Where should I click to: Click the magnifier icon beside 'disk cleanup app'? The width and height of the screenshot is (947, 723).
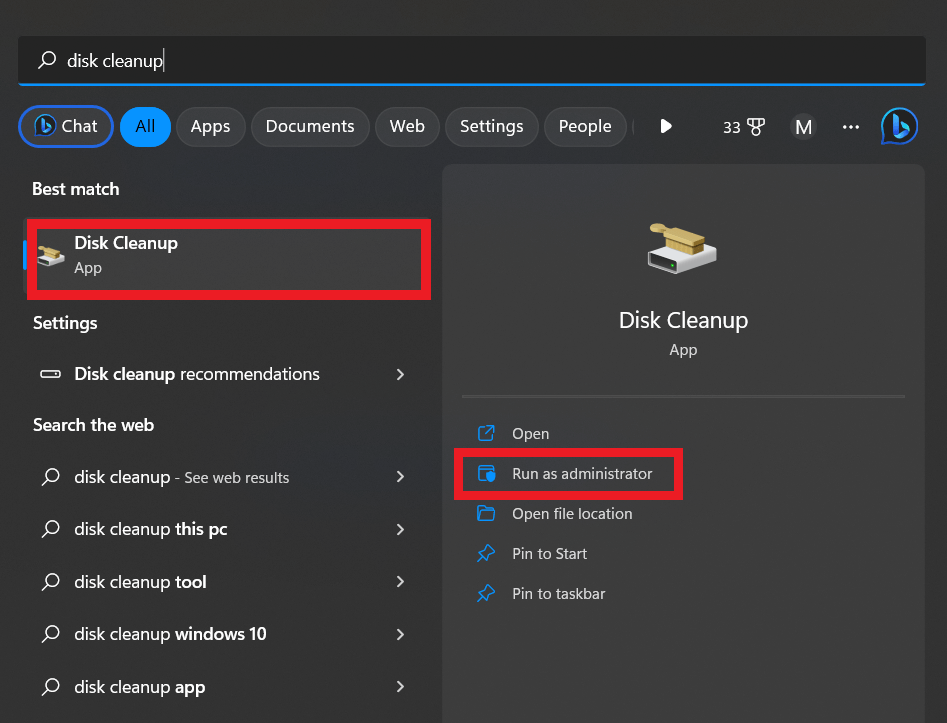(x=51, y=687)
